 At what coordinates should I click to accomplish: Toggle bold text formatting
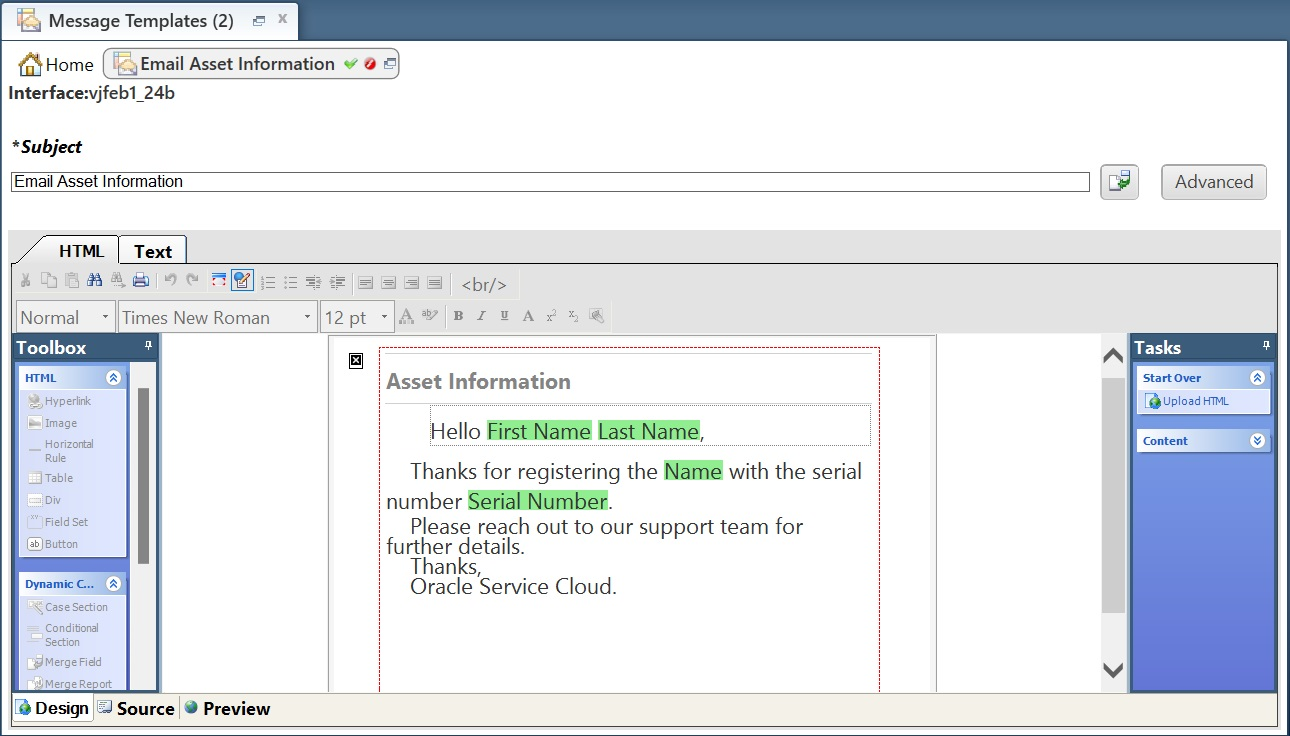coord(457,316)
